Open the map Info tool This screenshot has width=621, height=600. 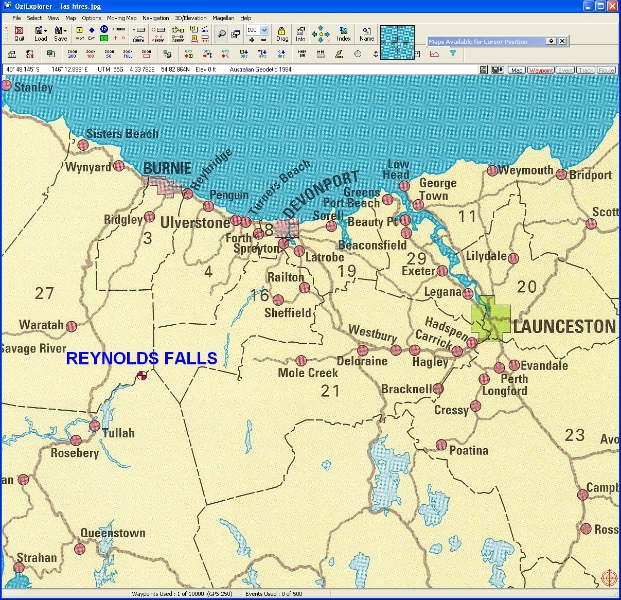[300, 34]
